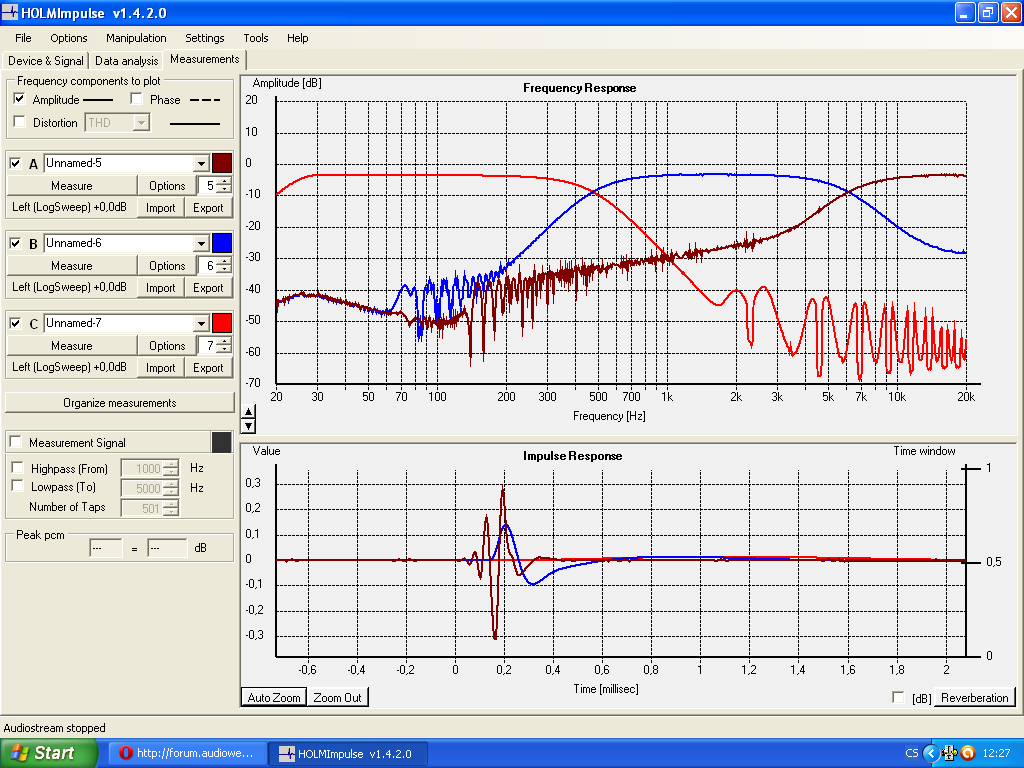
Task: Click Export button for measurement B
Action: (x=208, y=287)
